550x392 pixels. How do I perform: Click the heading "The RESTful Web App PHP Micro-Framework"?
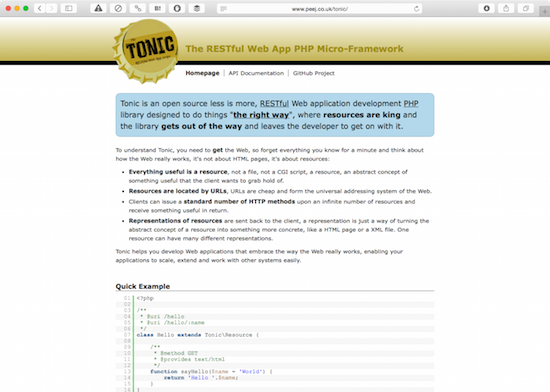pyautogui.click(x=294, y=49)
